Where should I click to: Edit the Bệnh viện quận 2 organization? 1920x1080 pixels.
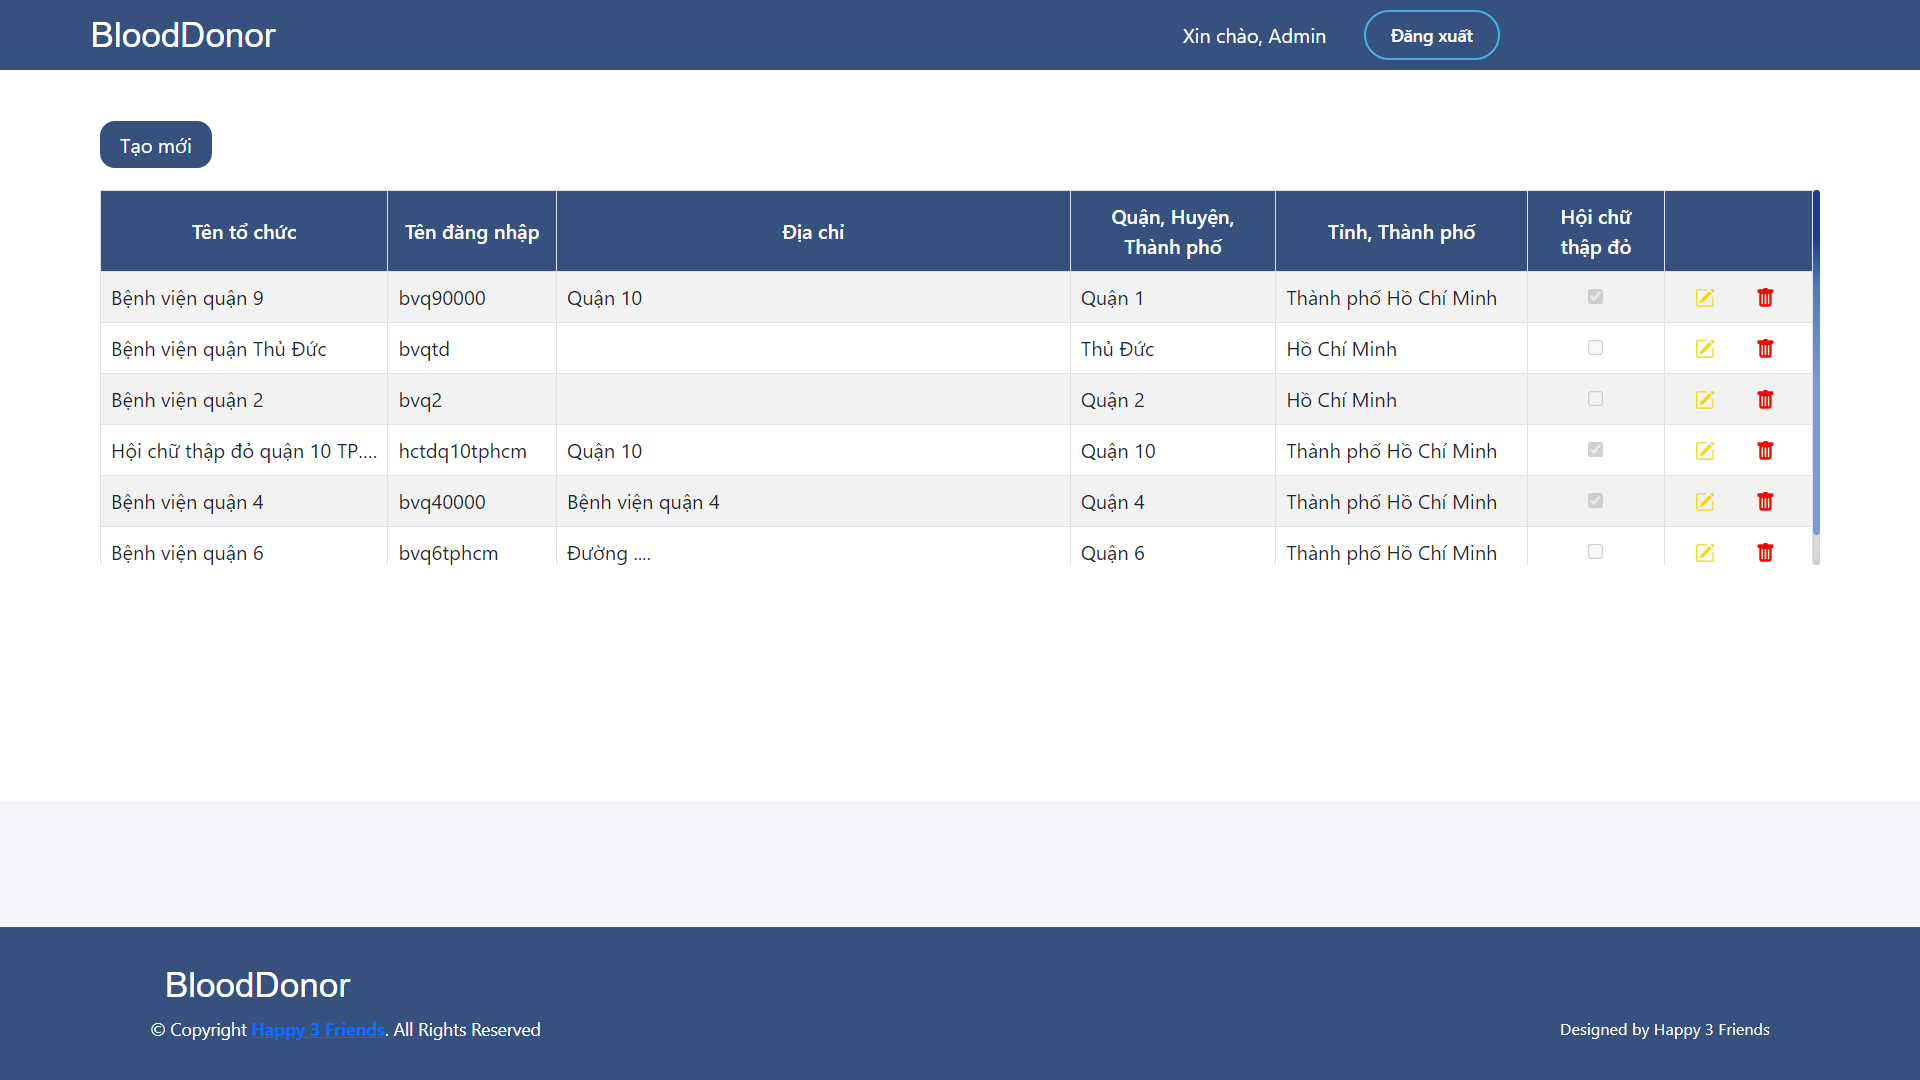tap(1705, 400)
